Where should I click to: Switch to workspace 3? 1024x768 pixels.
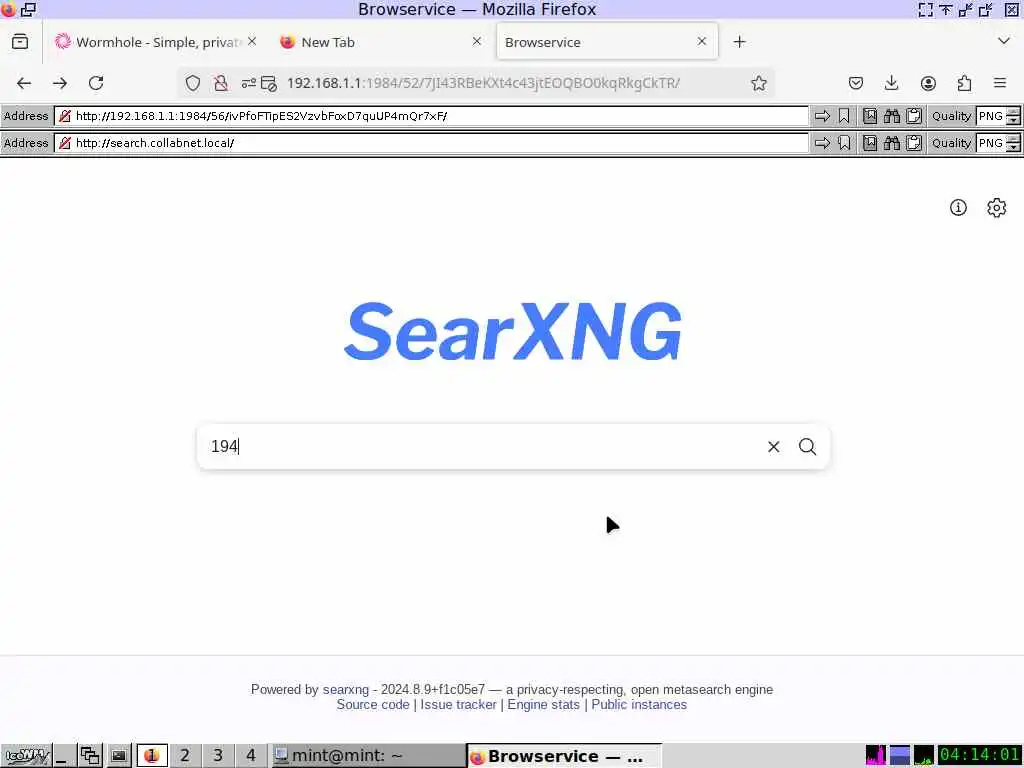click(217, 756)
